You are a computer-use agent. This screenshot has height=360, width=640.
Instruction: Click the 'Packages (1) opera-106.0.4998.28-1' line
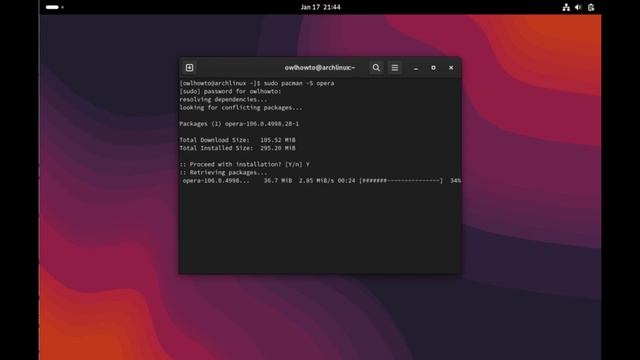239,124
